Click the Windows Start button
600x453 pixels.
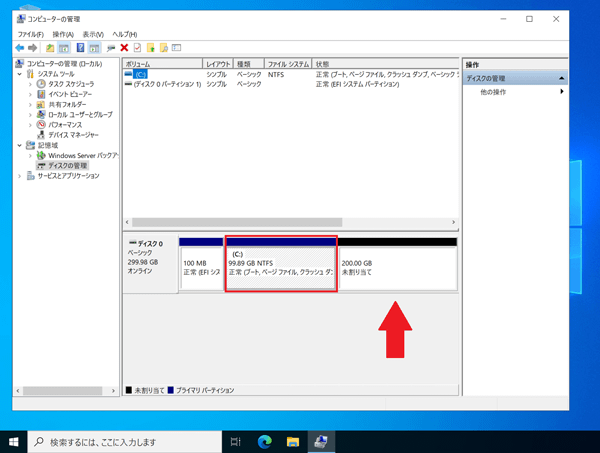pos(14,441)
